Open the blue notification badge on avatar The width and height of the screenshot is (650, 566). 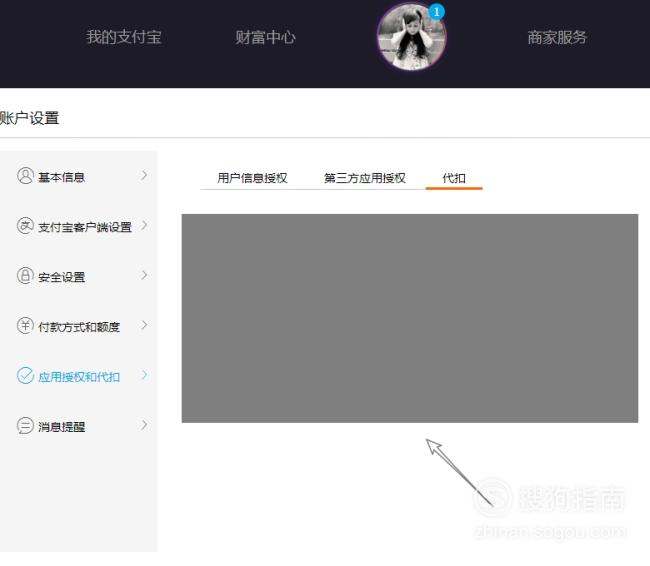click(436, 12)
